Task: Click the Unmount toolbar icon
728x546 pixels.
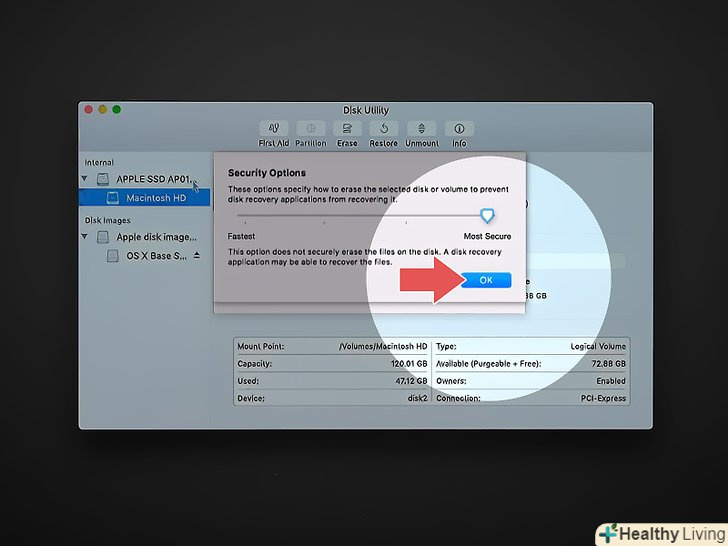Action: 422,129
